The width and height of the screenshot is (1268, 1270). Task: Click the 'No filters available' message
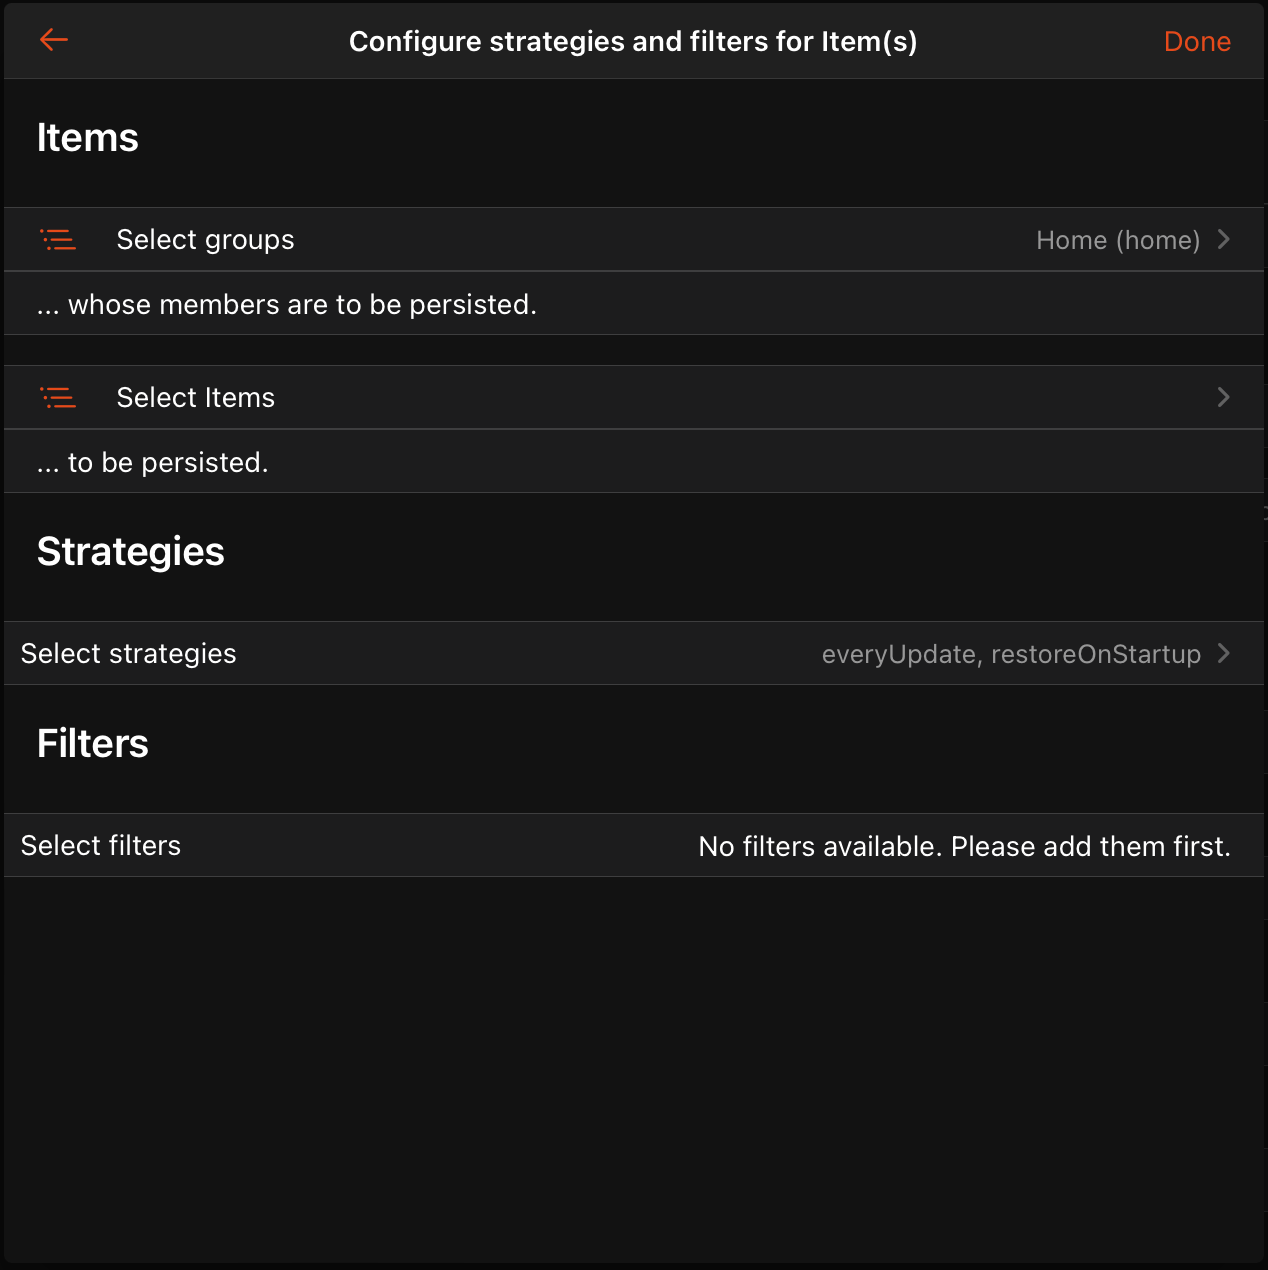pyautogui.click(x=964, y=847)
